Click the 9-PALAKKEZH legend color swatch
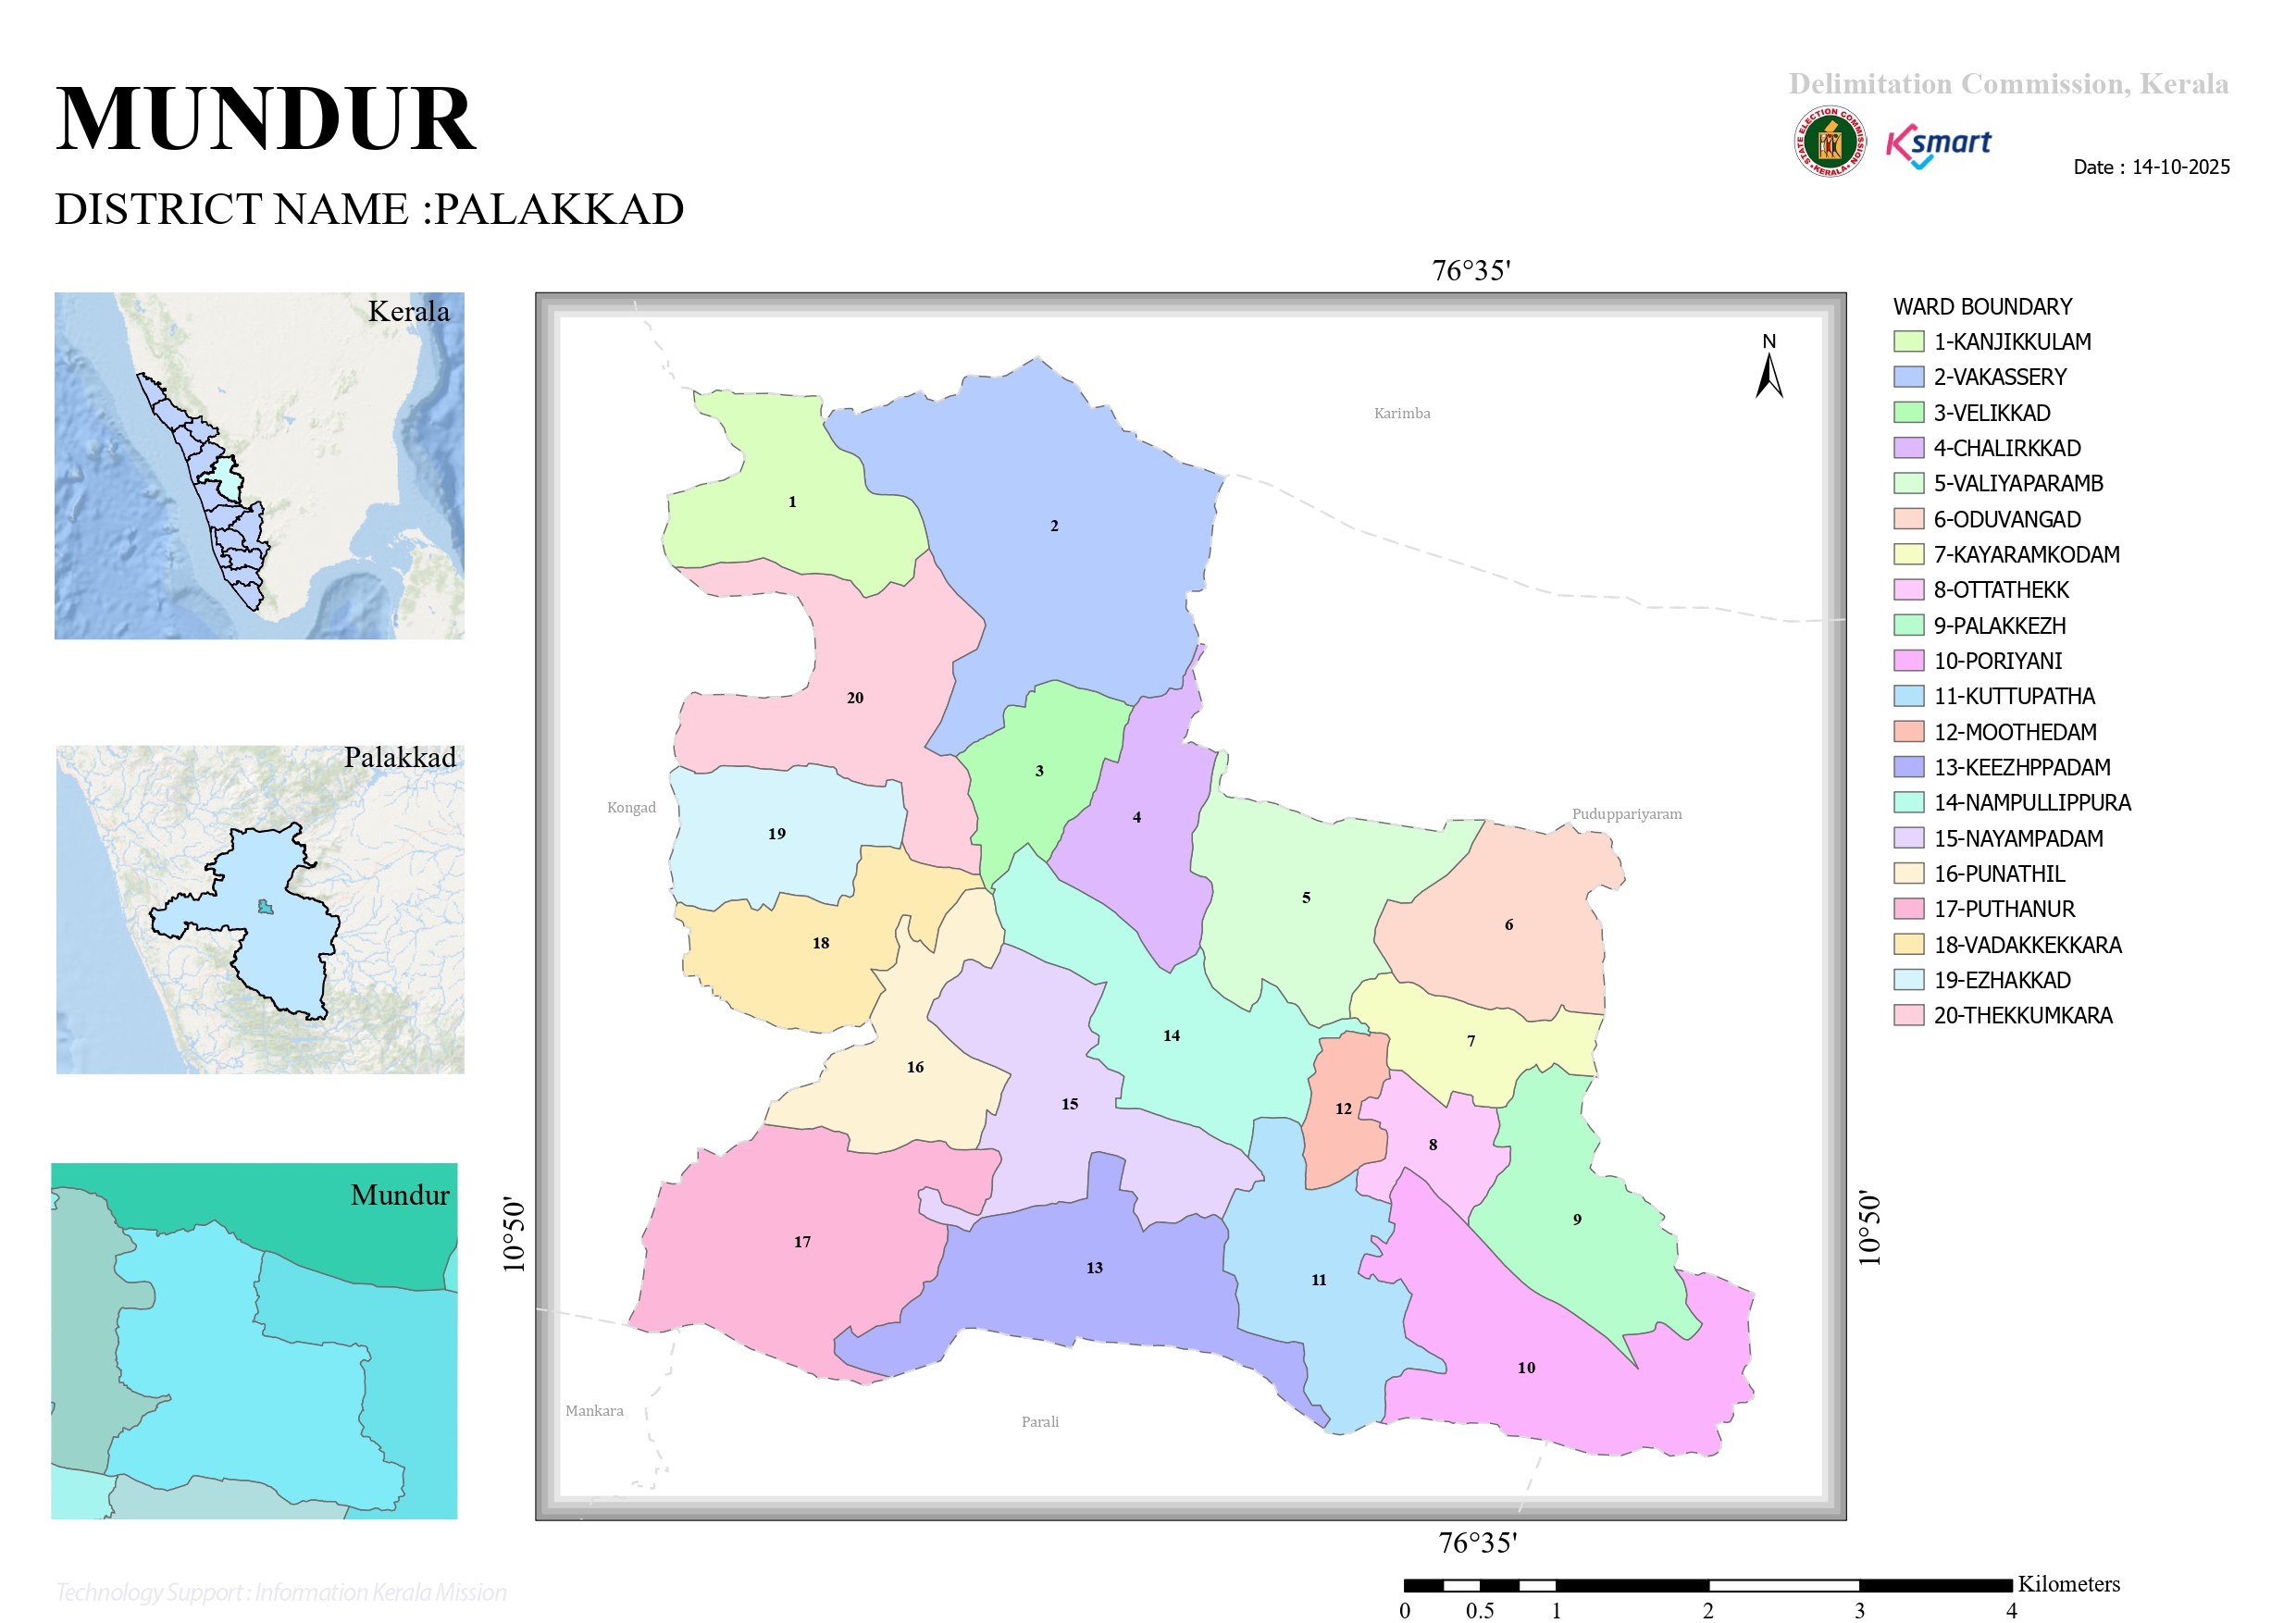 [1908, 625]
